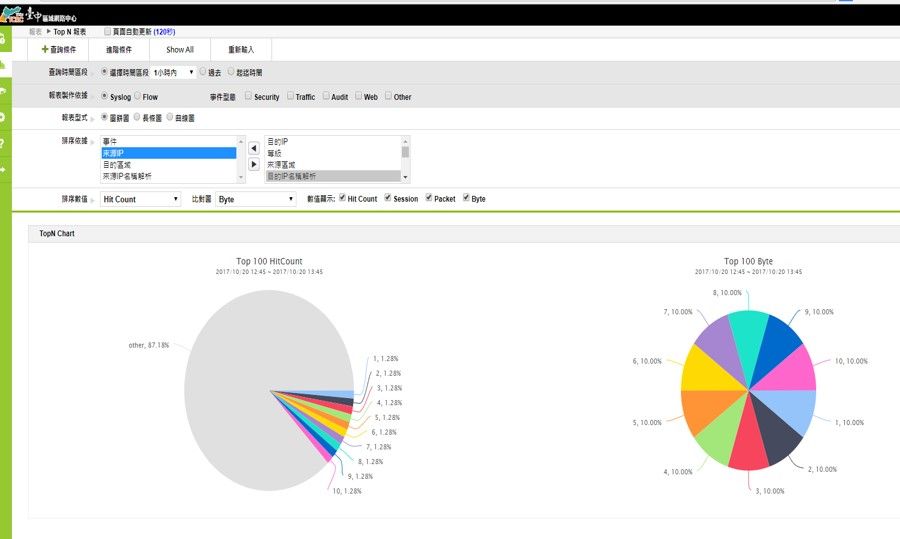Select 來源區域 in the right sort list
The image size is (900, 539).
[x=333, y=165]
